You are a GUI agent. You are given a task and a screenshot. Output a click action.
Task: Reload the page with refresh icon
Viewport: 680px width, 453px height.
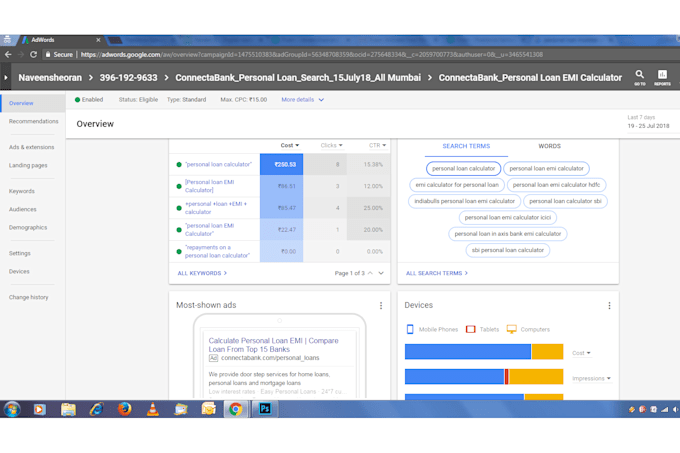click(33, 55)
